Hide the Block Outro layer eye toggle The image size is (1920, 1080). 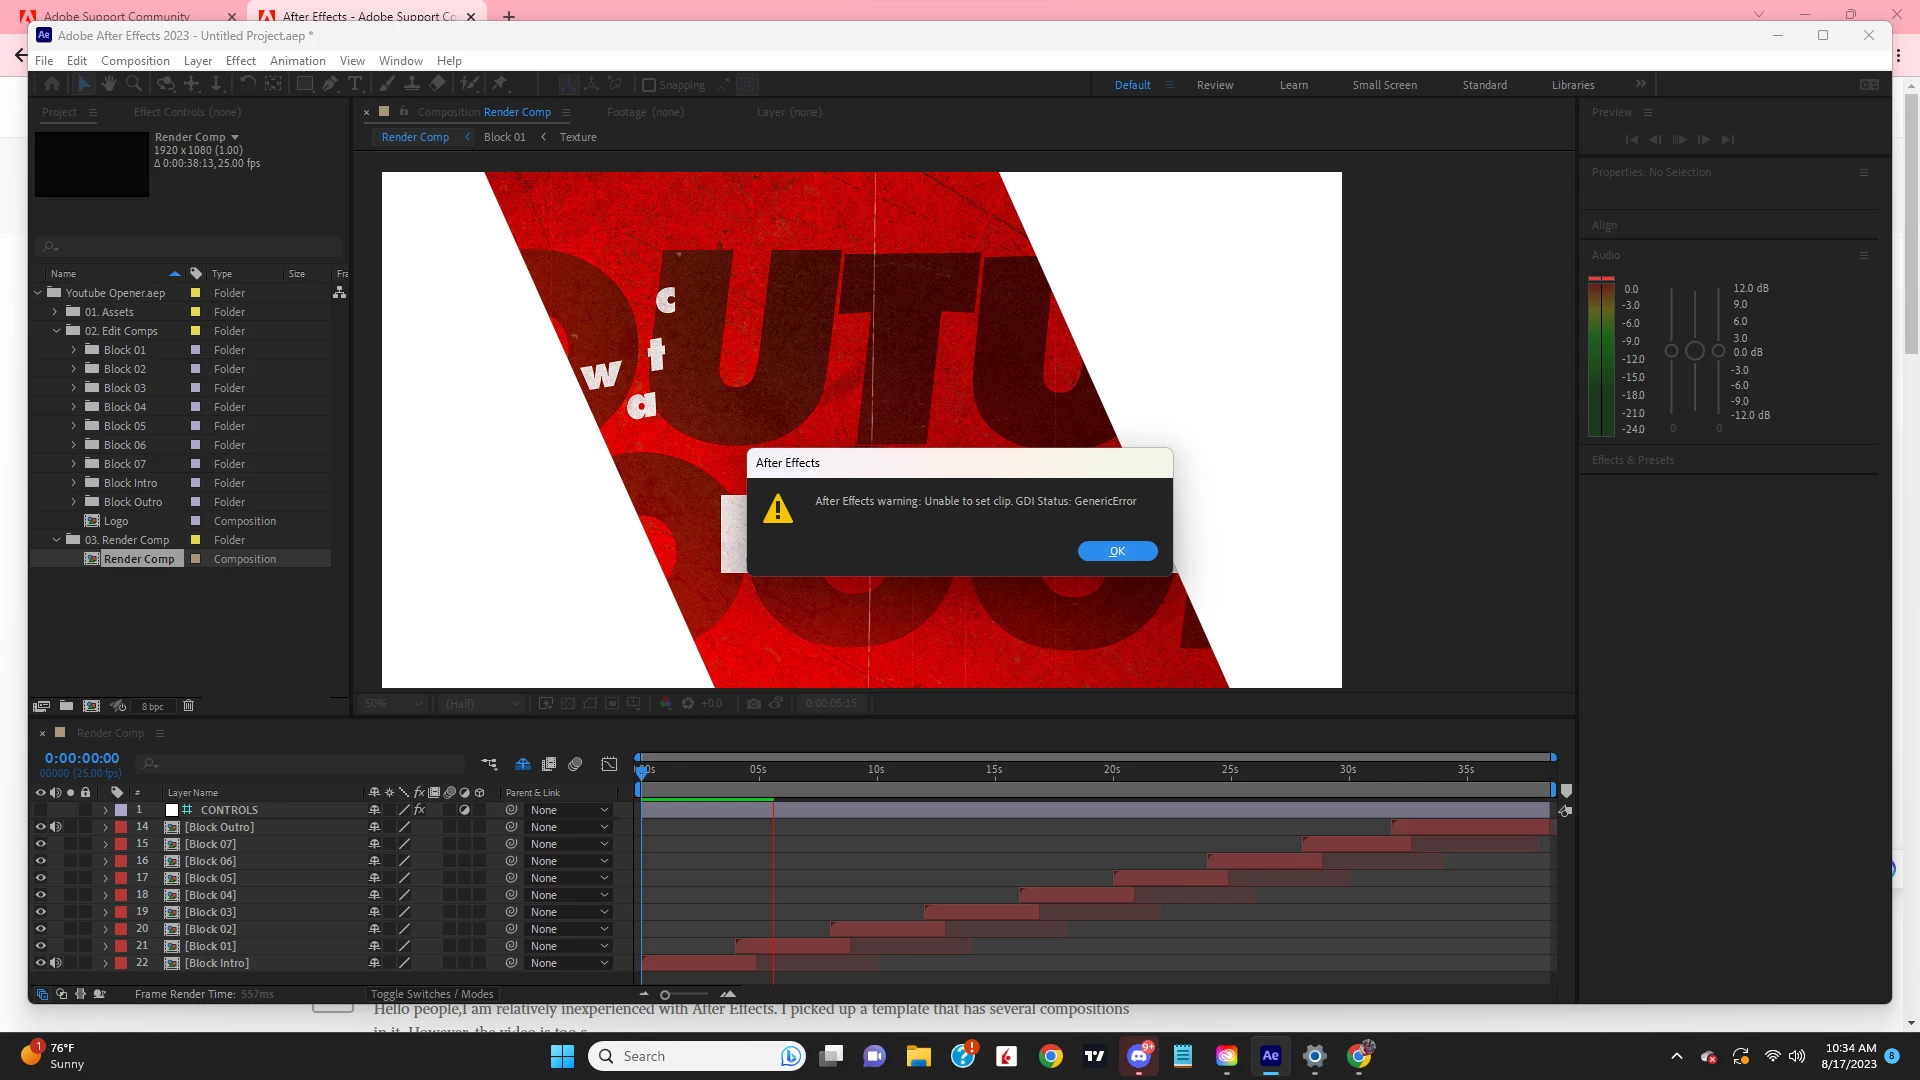tap(41, 827)
